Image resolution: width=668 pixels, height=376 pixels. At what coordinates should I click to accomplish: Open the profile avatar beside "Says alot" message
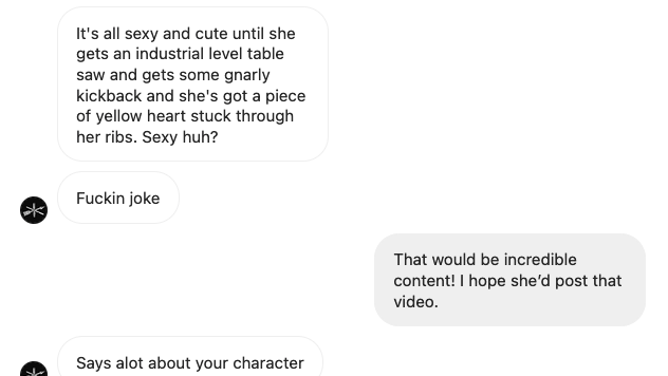(x=34, y=369)
